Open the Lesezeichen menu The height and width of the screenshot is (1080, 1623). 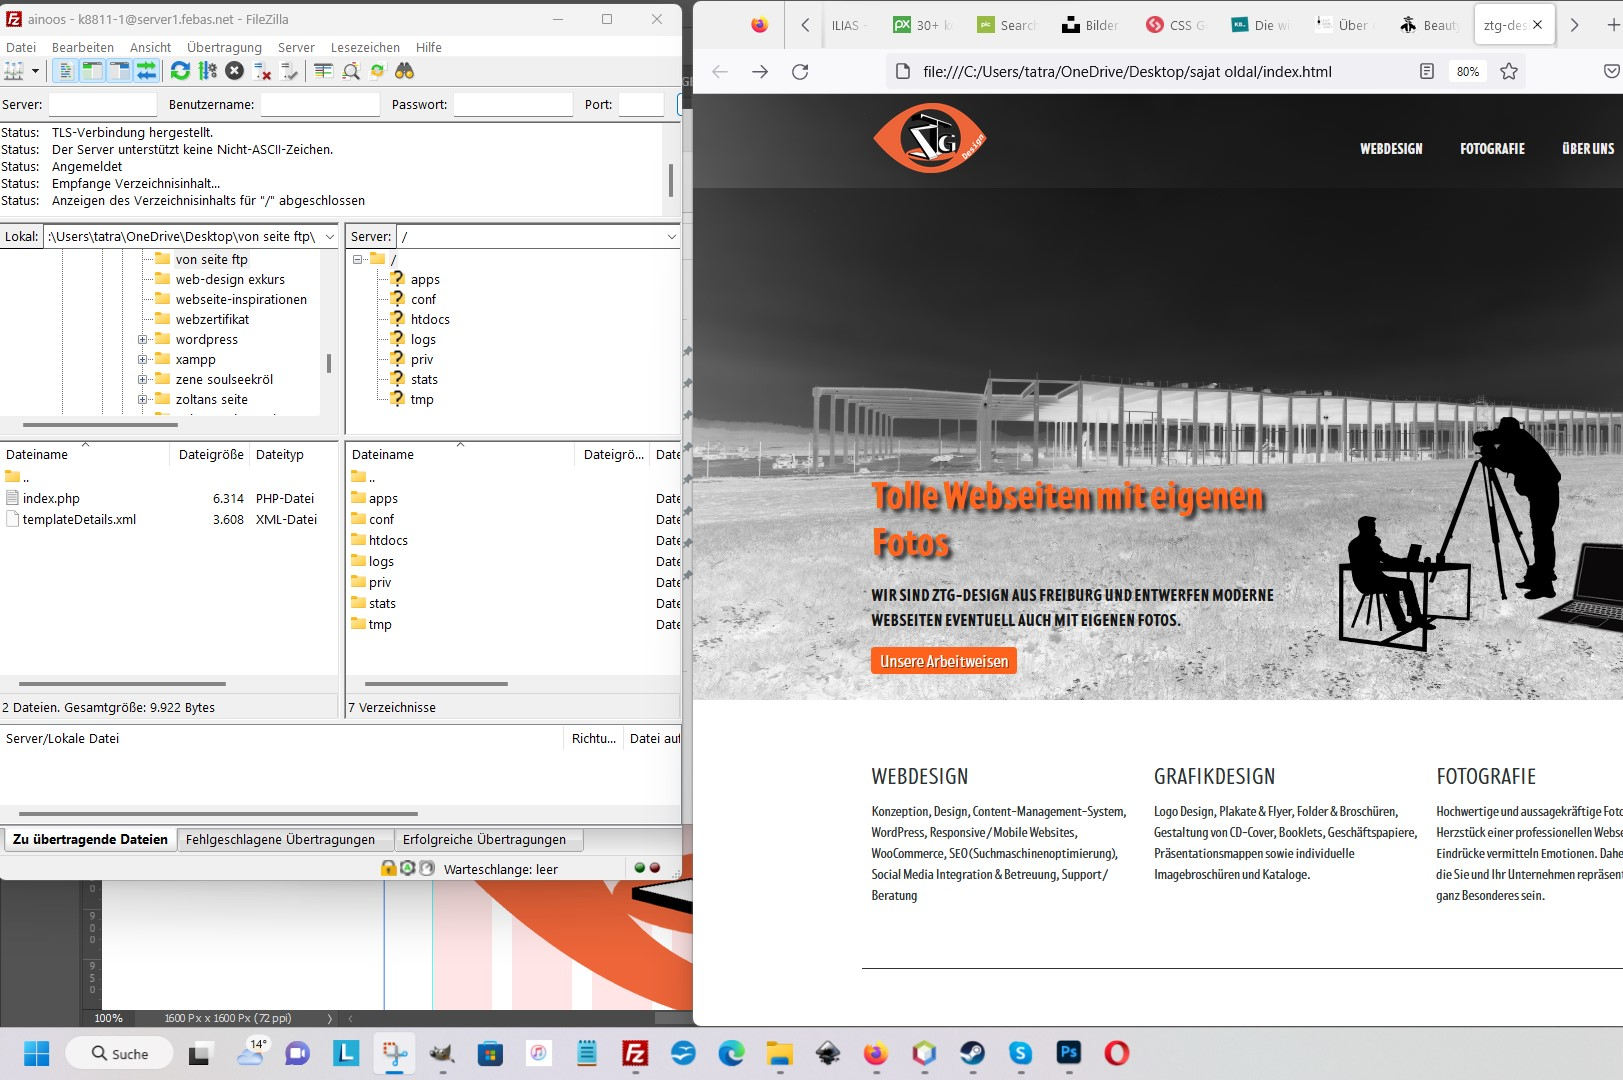[365, 47]
